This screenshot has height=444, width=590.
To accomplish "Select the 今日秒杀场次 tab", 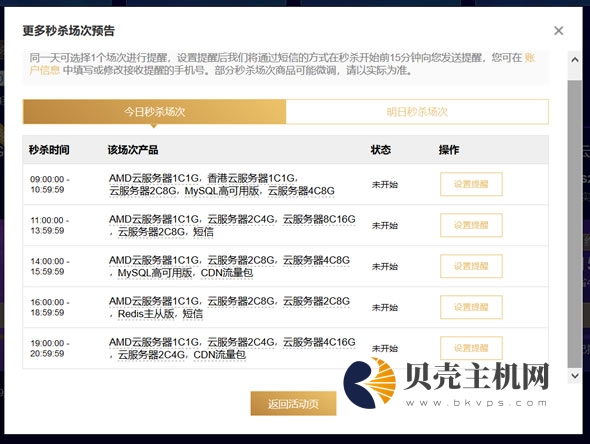I will [154, 112].
